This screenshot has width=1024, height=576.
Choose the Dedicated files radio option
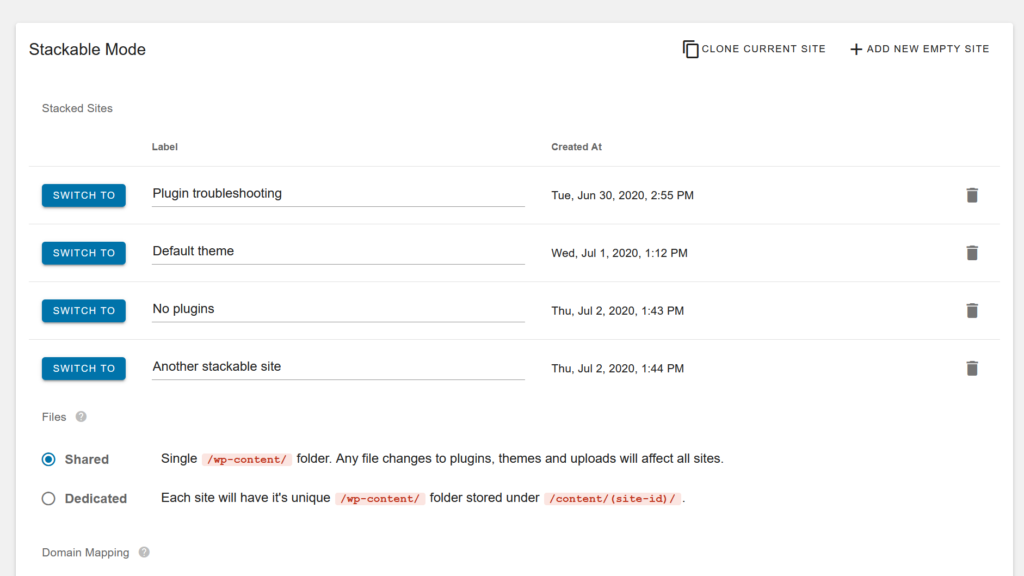coord(49,498)
